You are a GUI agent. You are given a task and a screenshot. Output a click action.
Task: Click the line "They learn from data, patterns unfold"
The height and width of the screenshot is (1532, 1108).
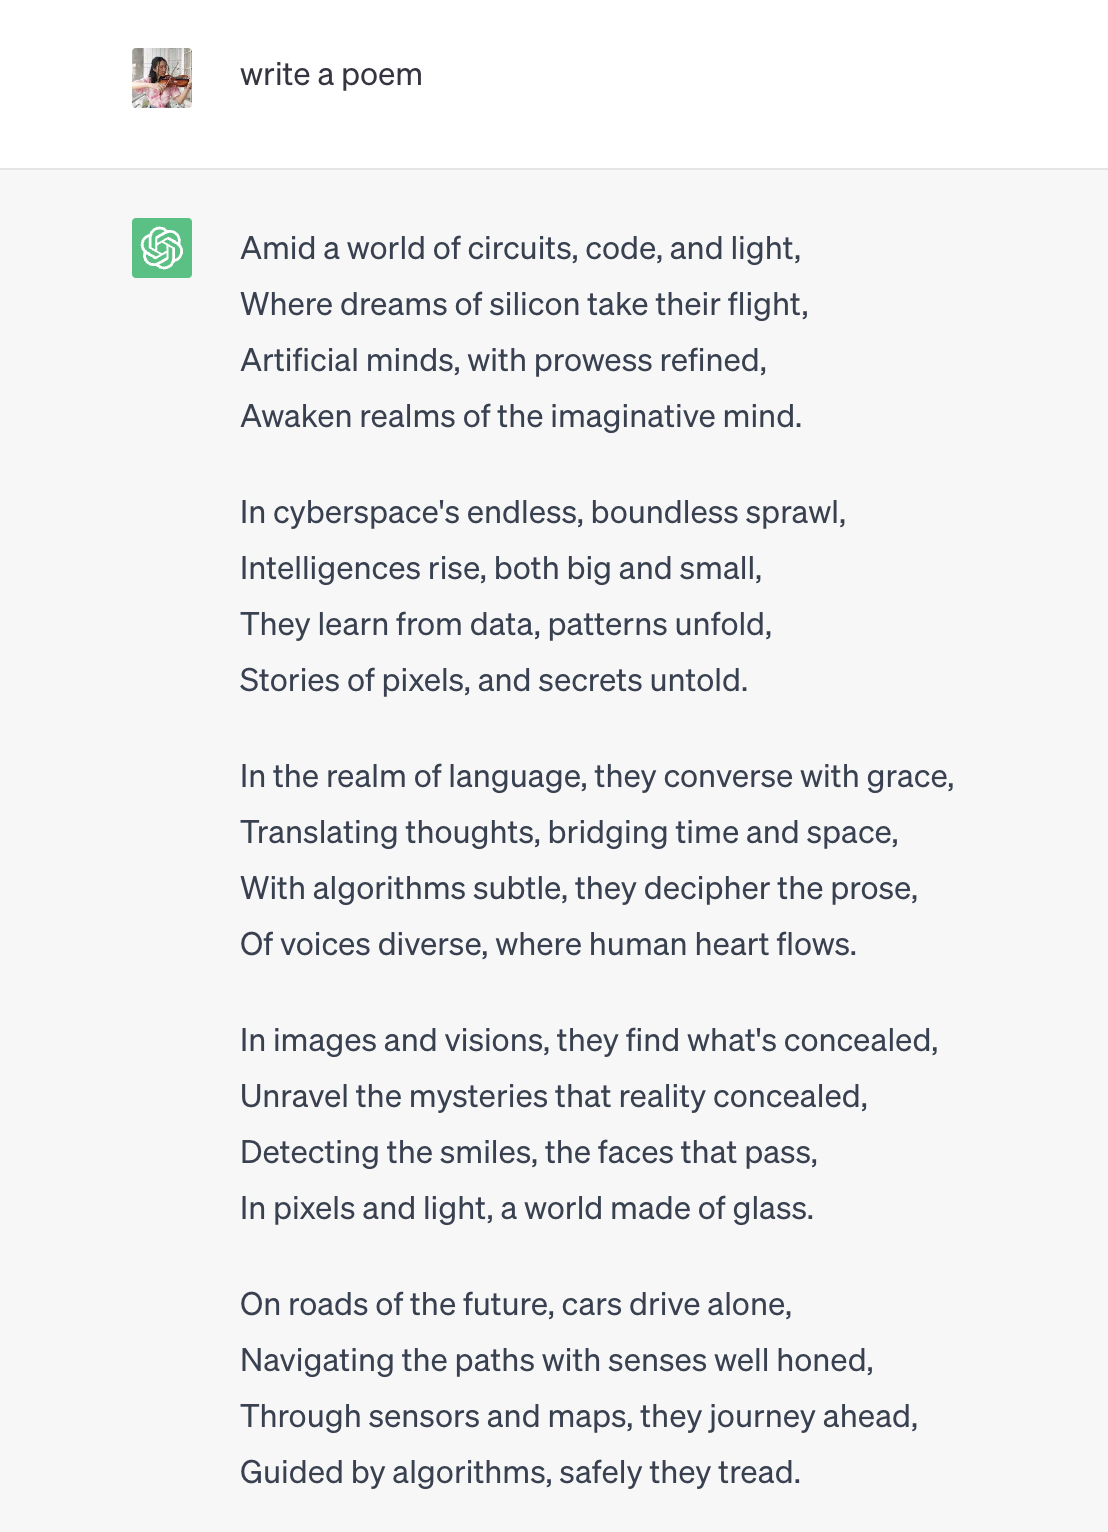coord(506,624)
